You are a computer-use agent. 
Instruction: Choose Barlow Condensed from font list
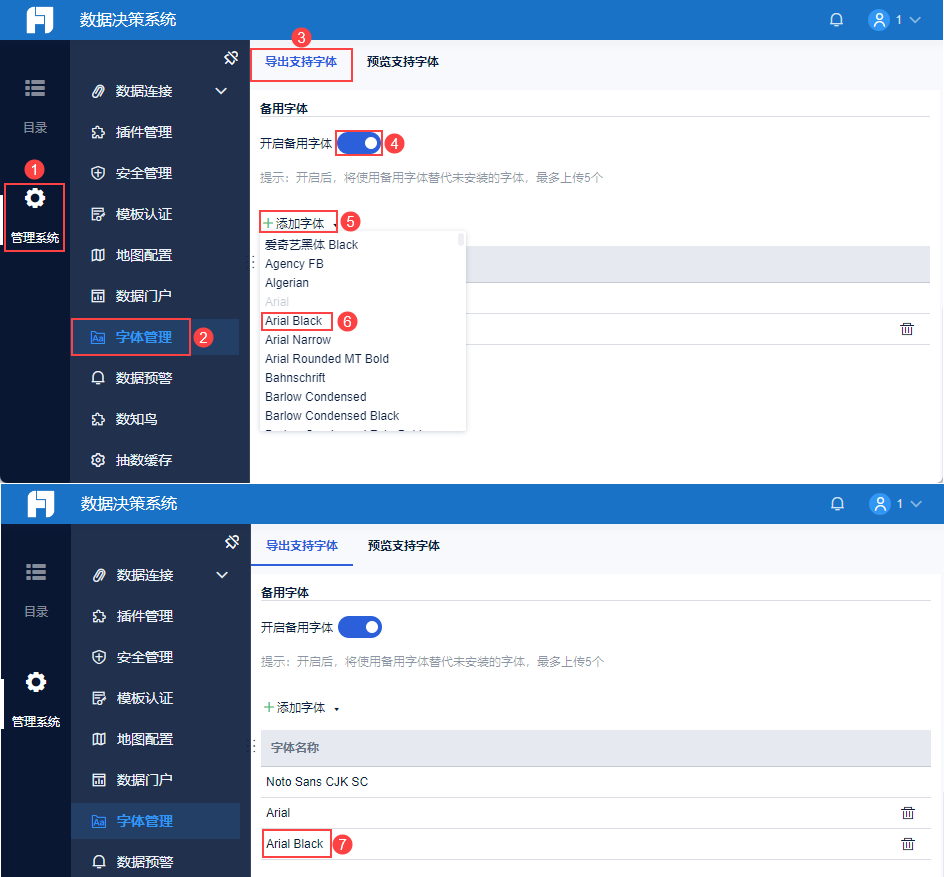tap(315, 397)
